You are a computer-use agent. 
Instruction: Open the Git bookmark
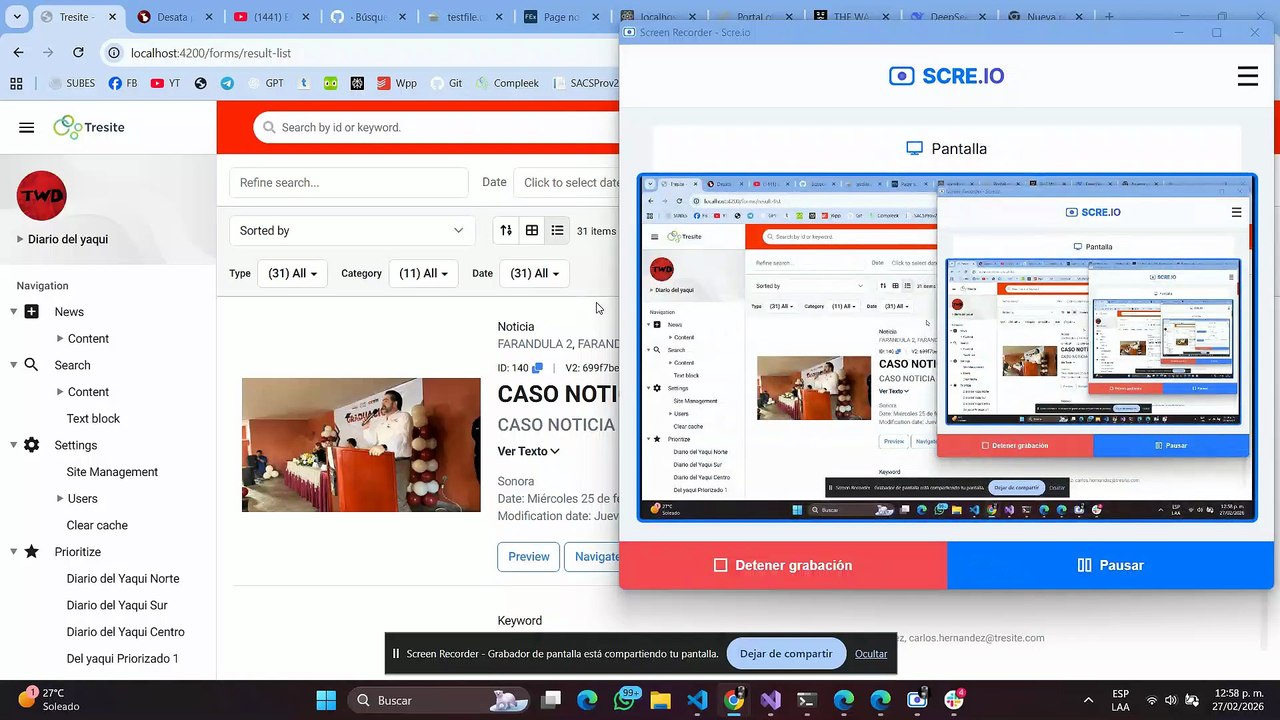click(x=445, y=83)
